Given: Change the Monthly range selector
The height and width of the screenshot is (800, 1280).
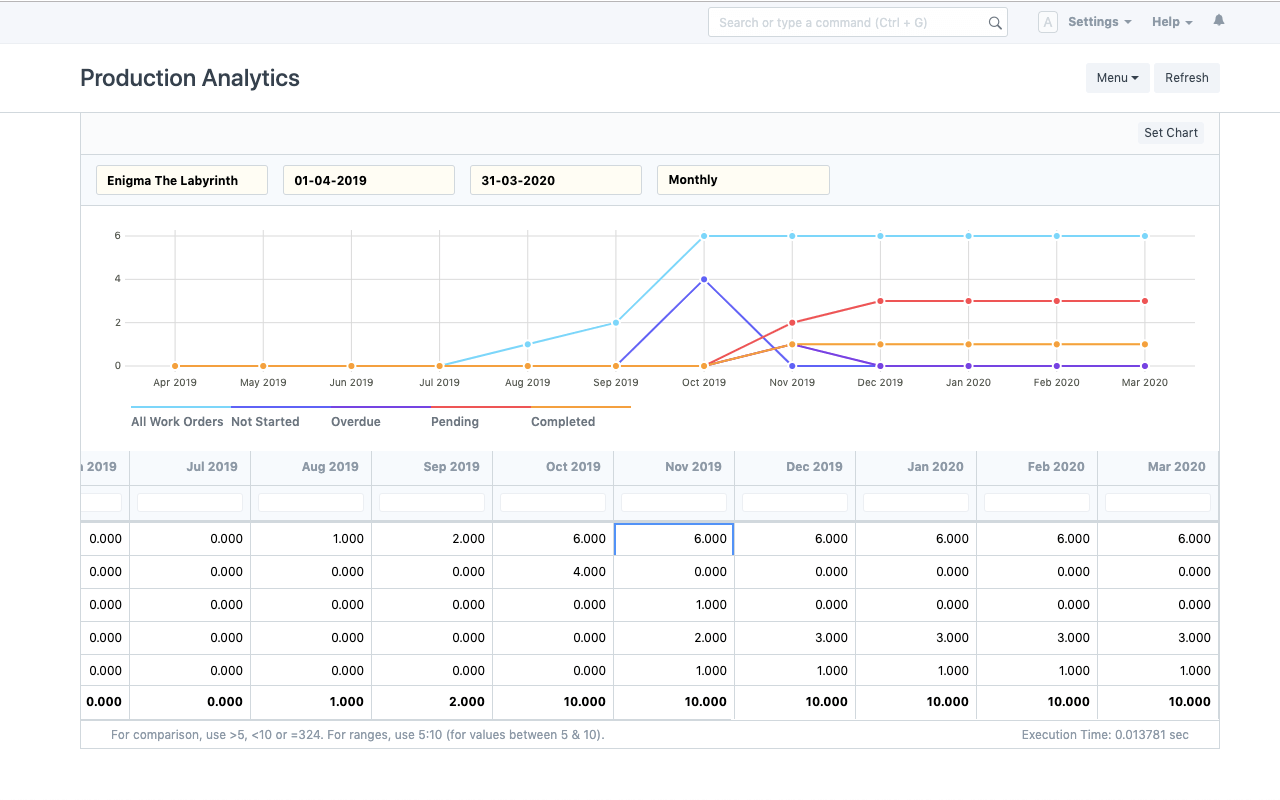Looking at the screenshot, I should 743,180.
